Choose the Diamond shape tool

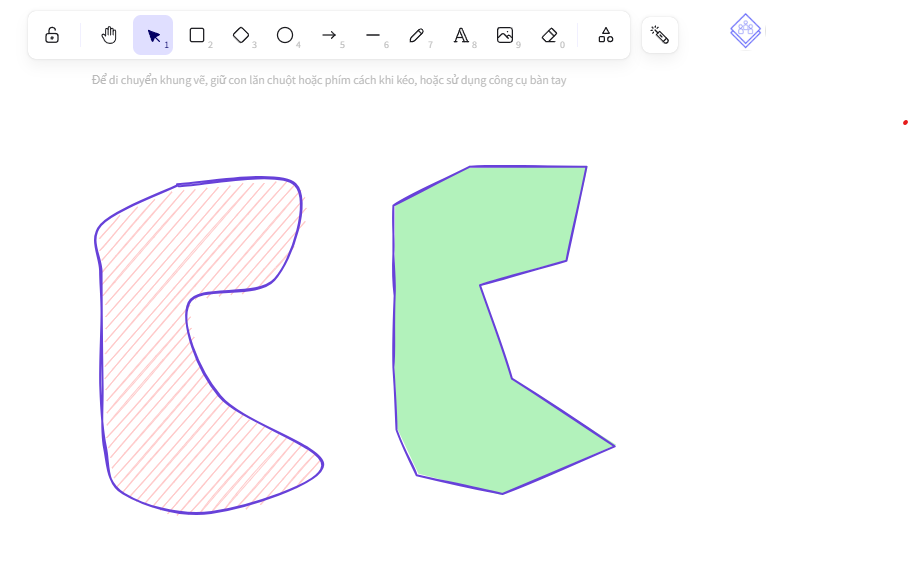tap(241, 35)
